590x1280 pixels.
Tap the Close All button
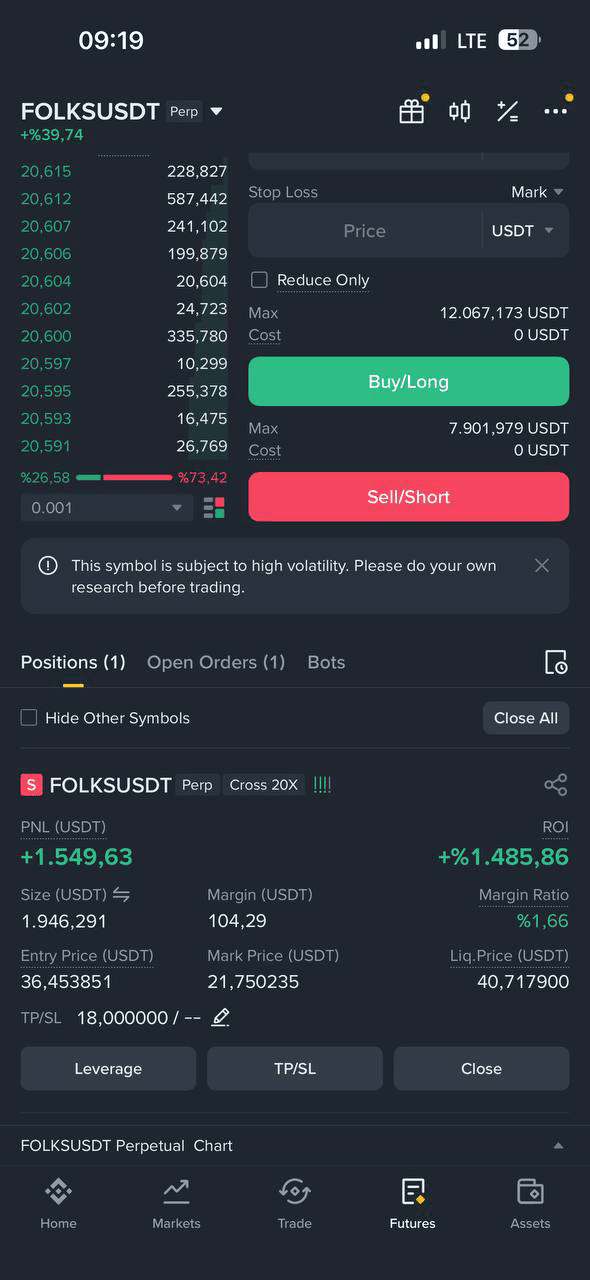point(526,718)
